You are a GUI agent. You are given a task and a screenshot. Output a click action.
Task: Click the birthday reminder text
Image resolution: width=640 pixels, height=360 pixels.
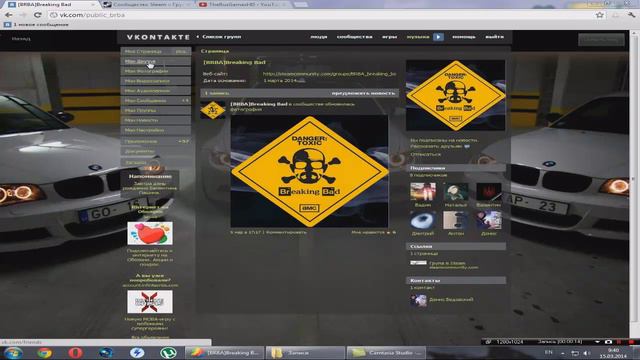coord(151,188)
